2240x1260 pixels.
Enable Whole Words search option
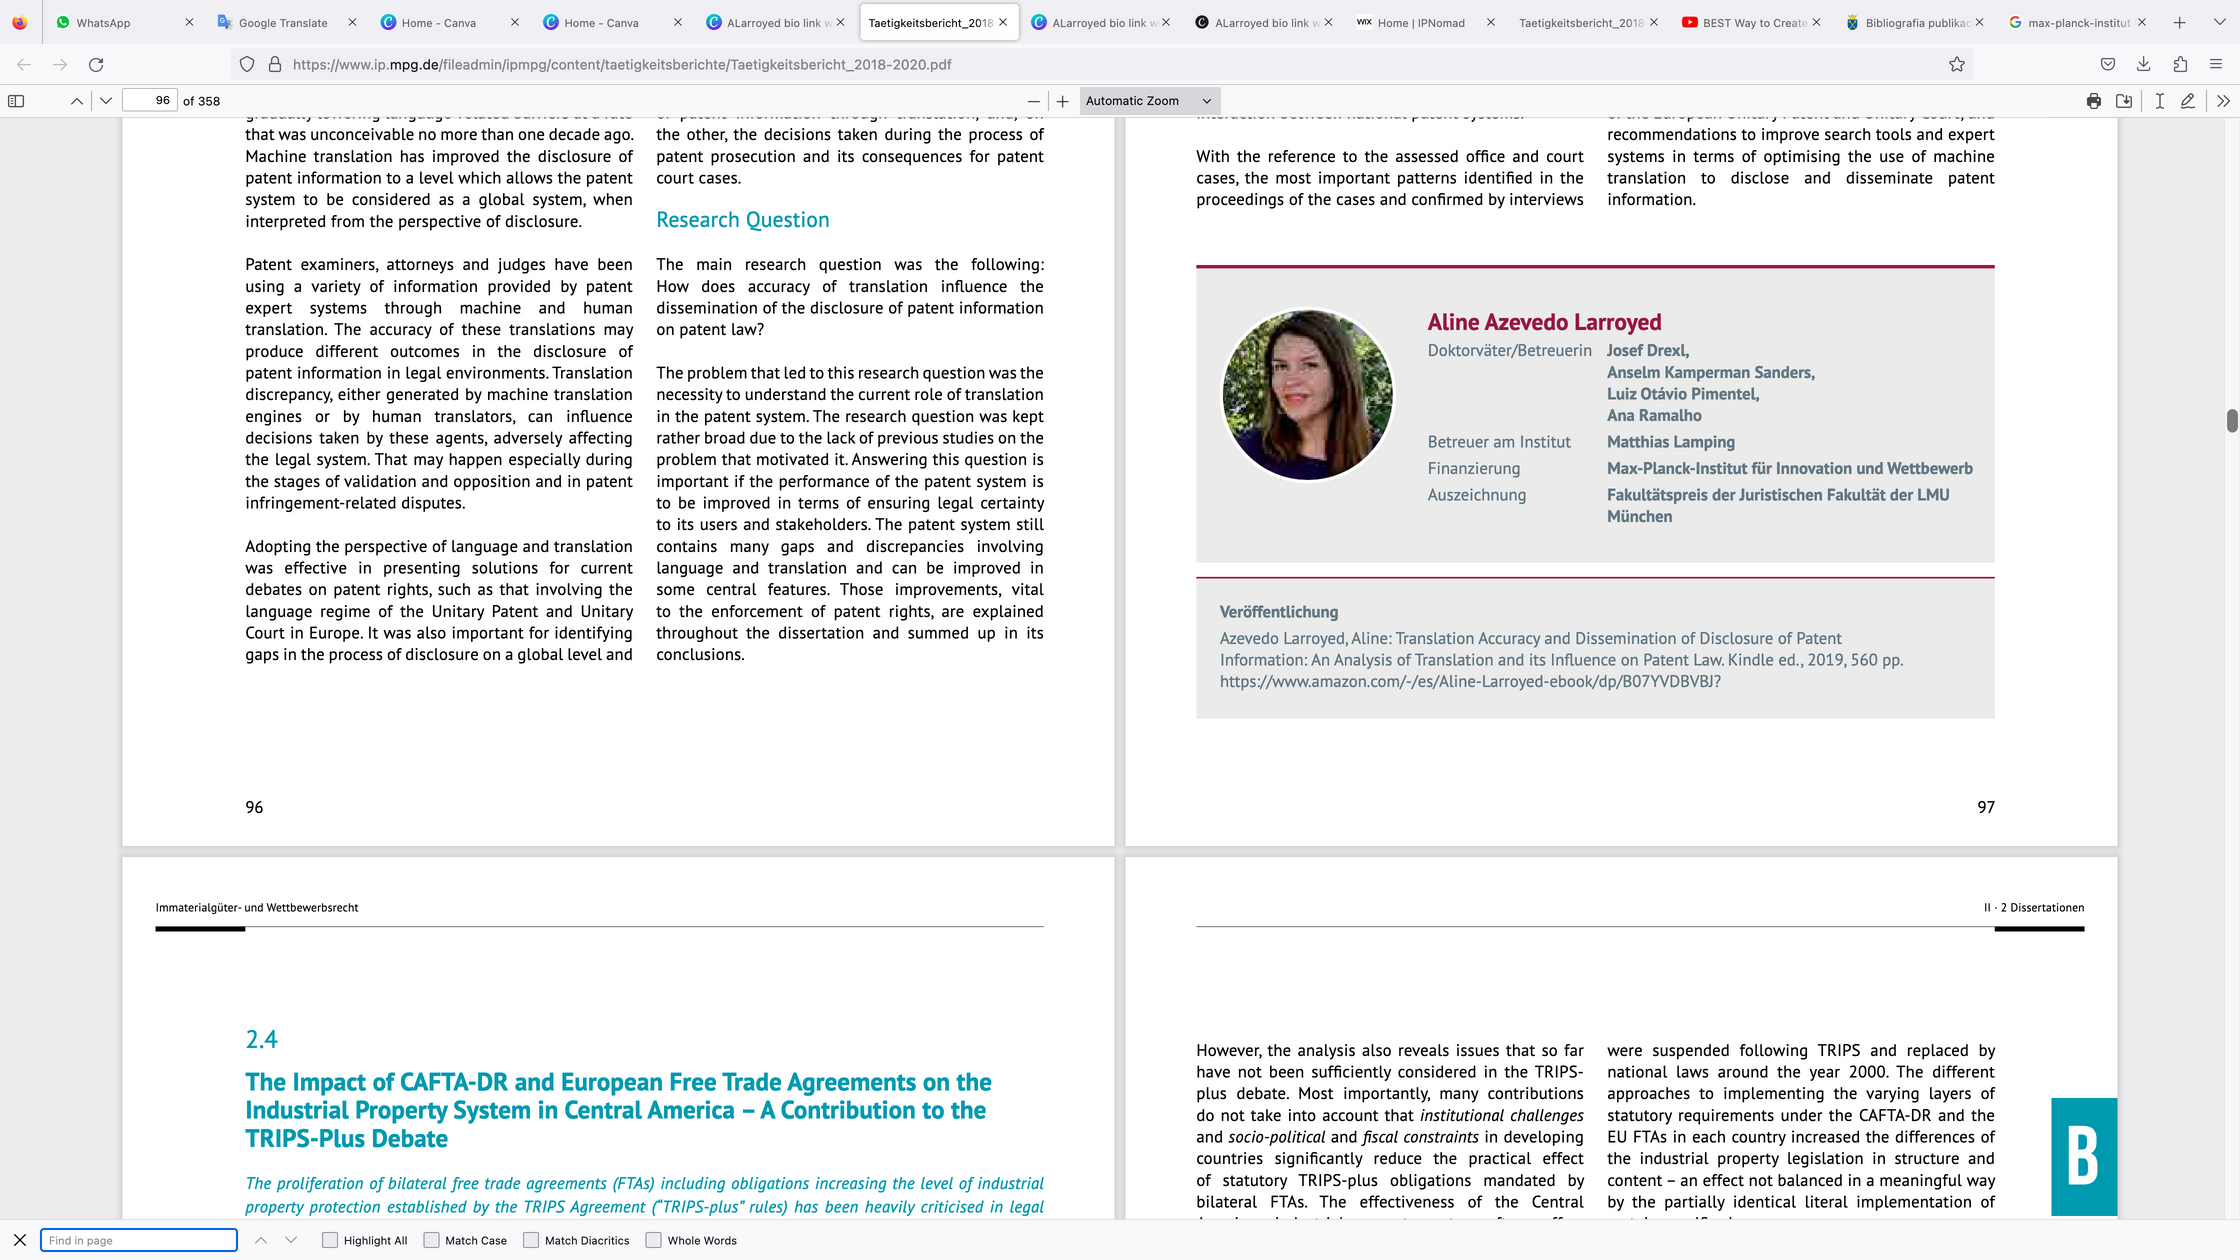pos(654,1240)
